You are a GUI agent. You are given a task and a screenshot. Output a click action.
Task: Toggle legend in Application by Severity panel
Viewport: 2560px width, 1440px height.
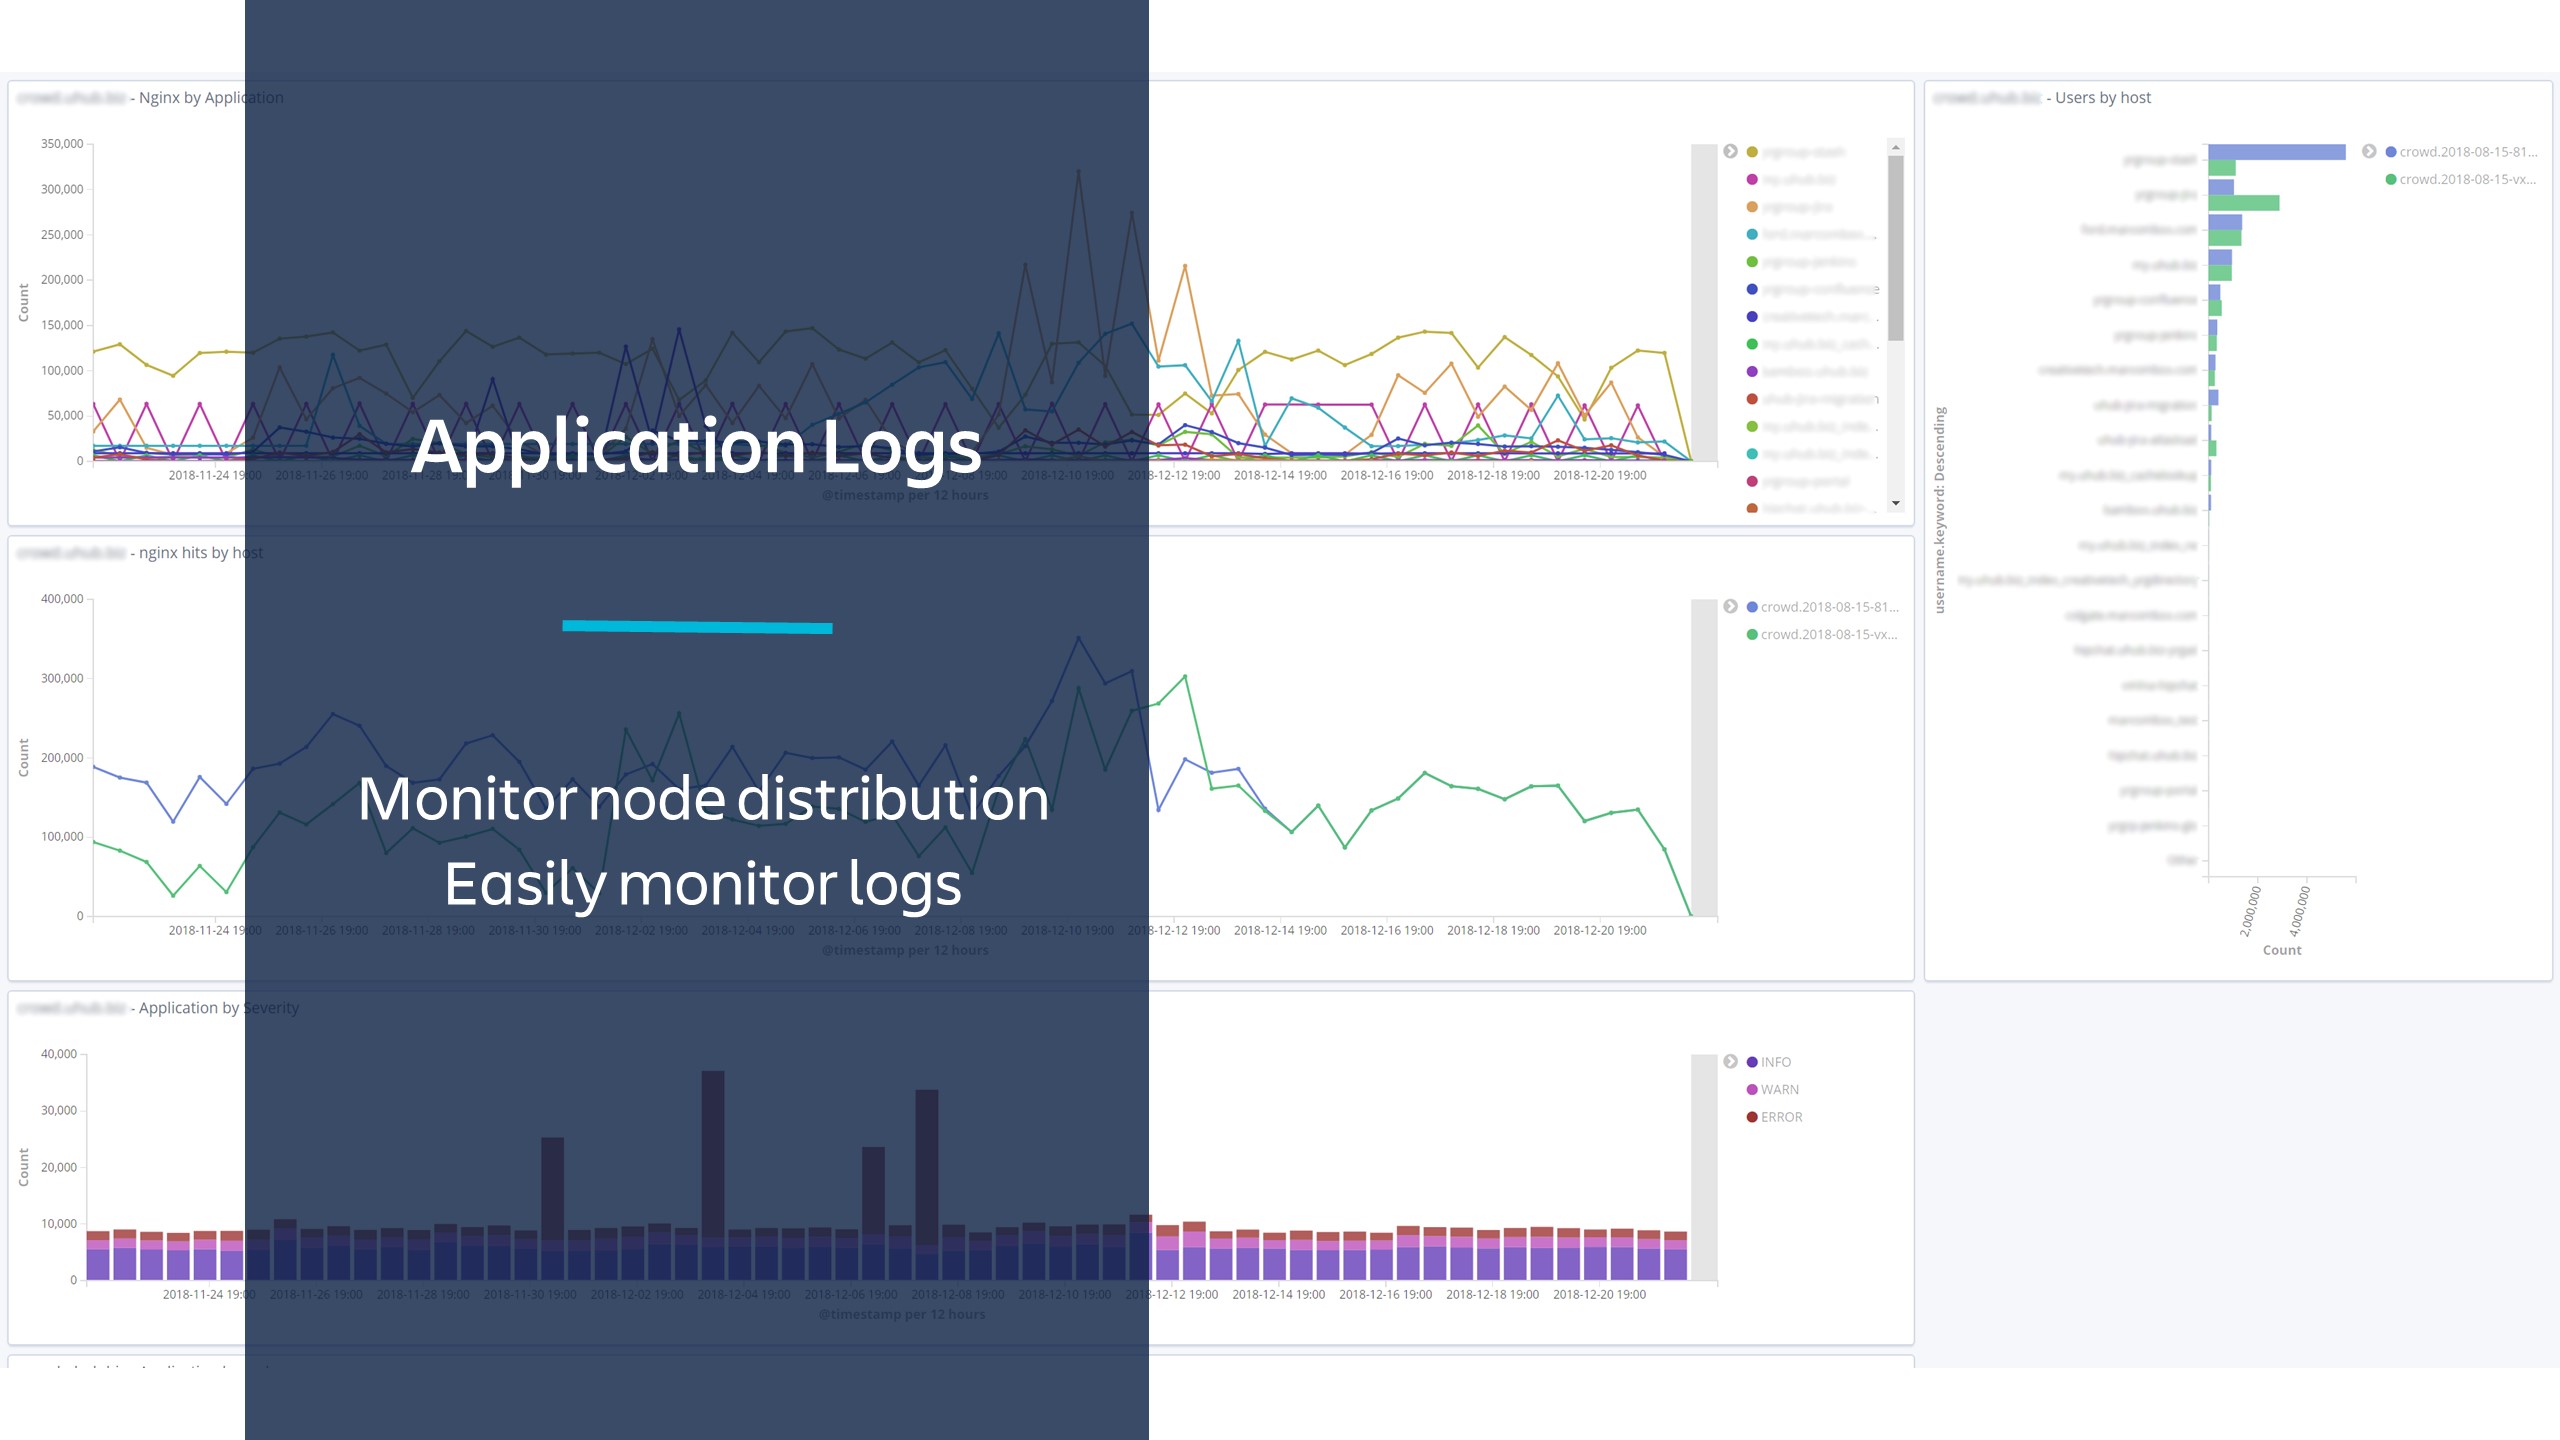coord(1730,1061)
